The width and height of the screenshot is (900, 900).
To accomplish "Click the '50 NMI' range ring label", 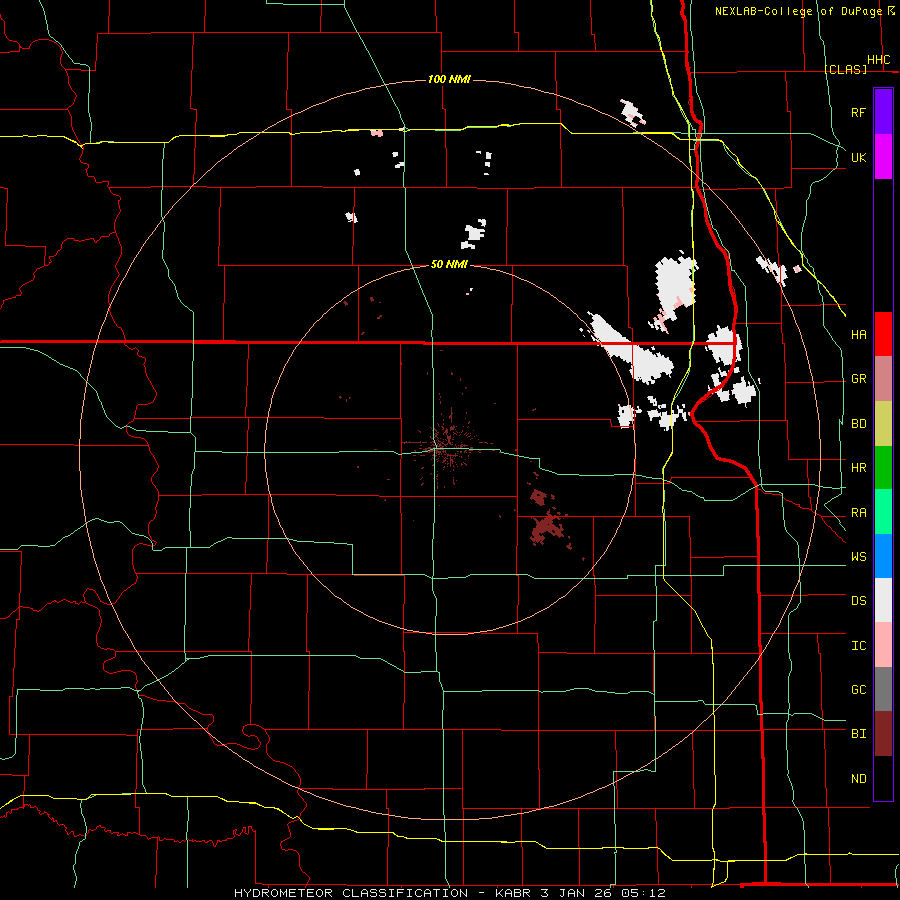I will point(449,264).
